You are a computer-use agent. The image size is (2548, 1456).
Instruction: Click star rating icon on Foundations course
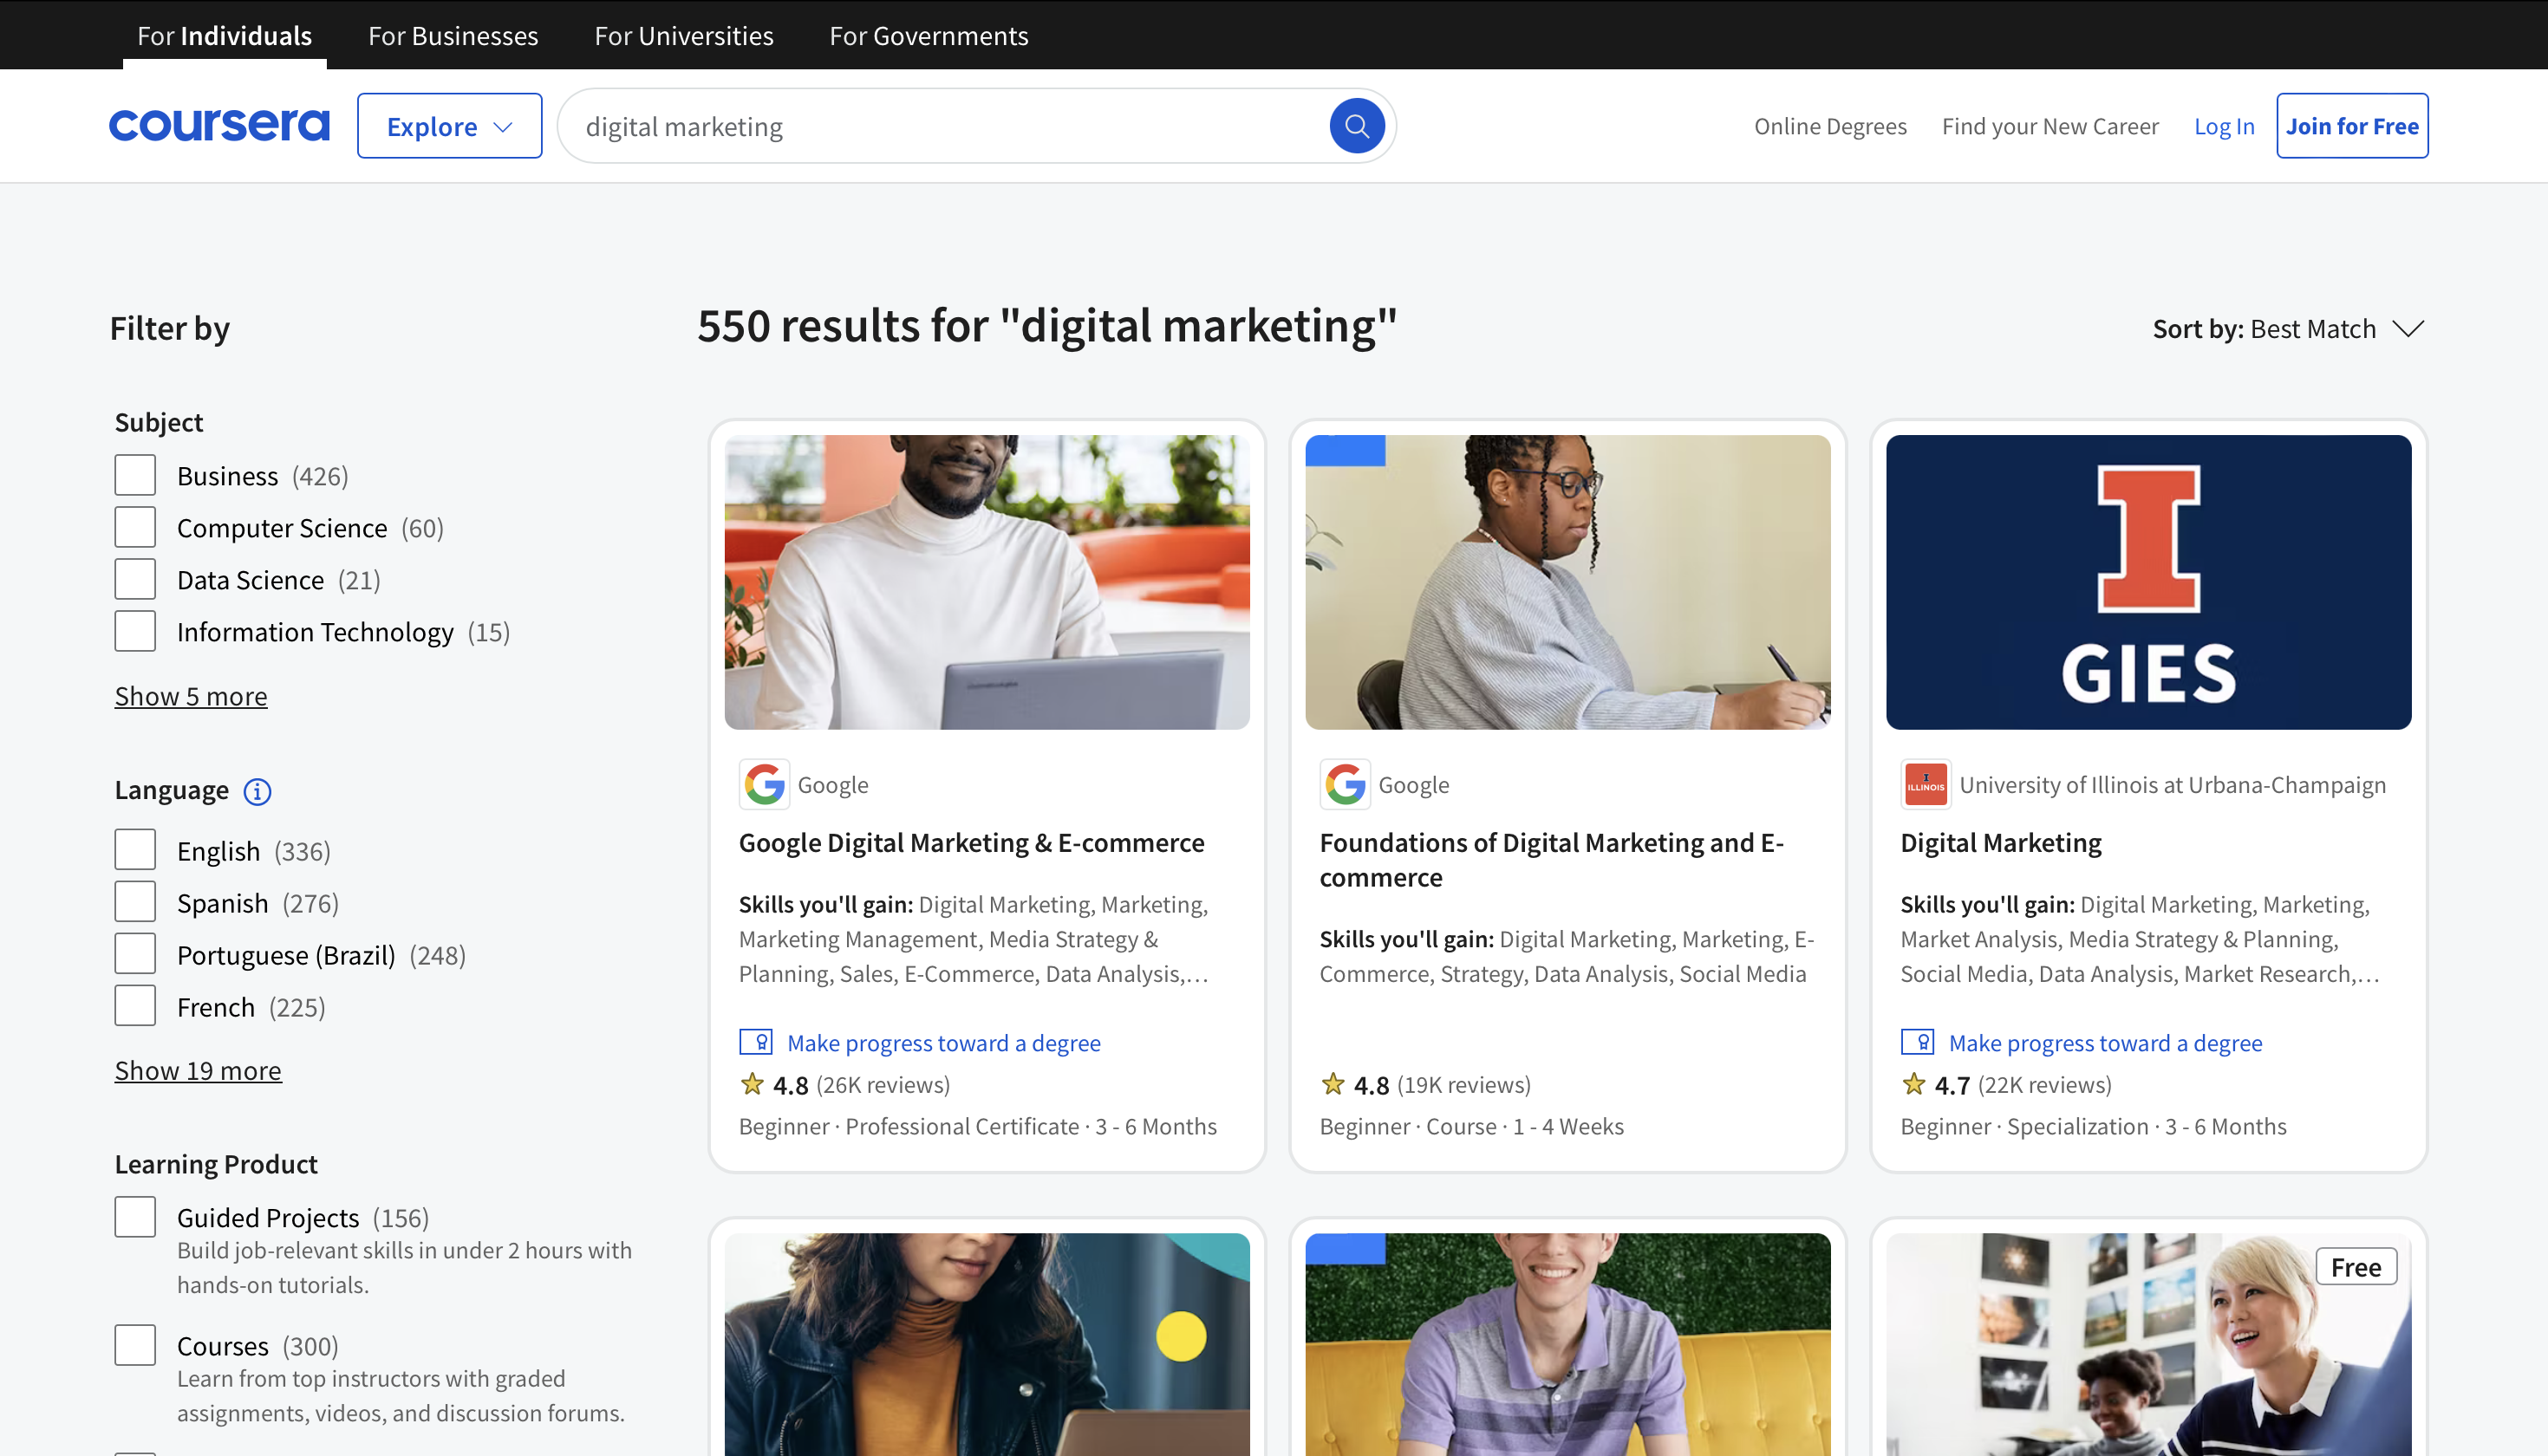click(1333, 1084)
